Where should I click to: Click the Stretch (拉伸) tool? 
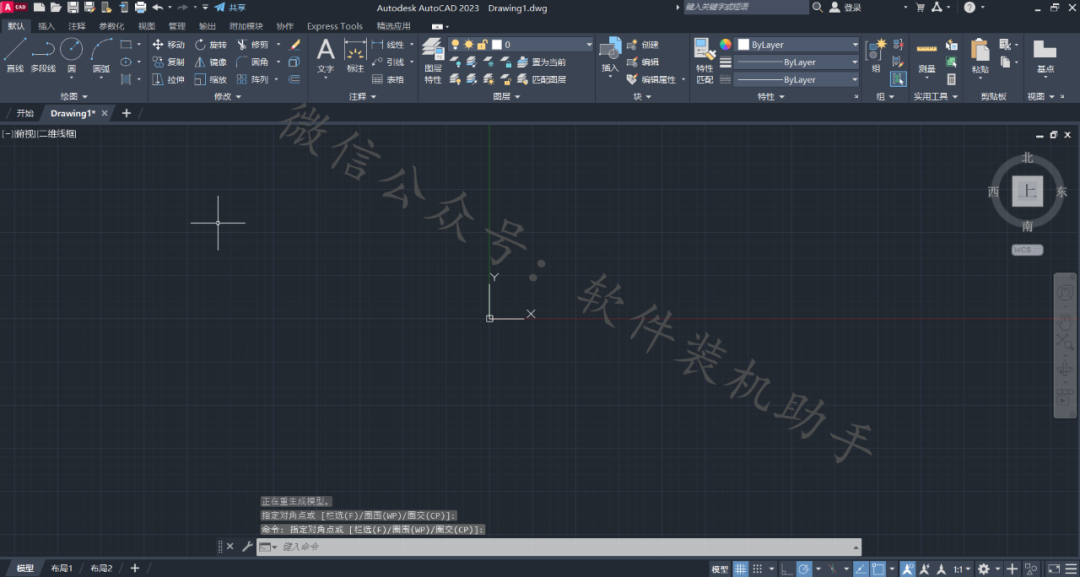click(x=168, y=79)
